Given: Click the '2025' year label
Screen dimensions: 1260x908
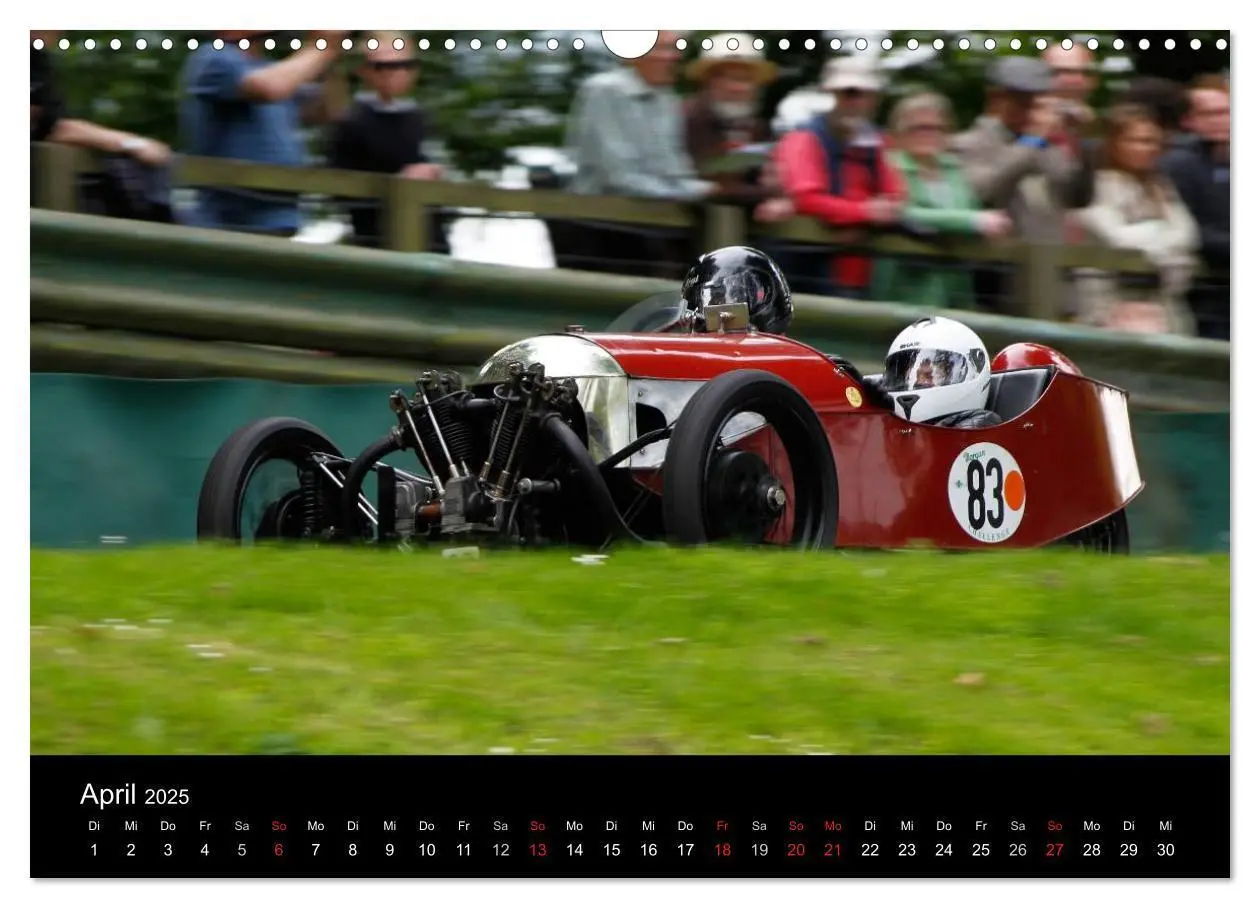Looking at the screenshot, I should click(167, 797).
